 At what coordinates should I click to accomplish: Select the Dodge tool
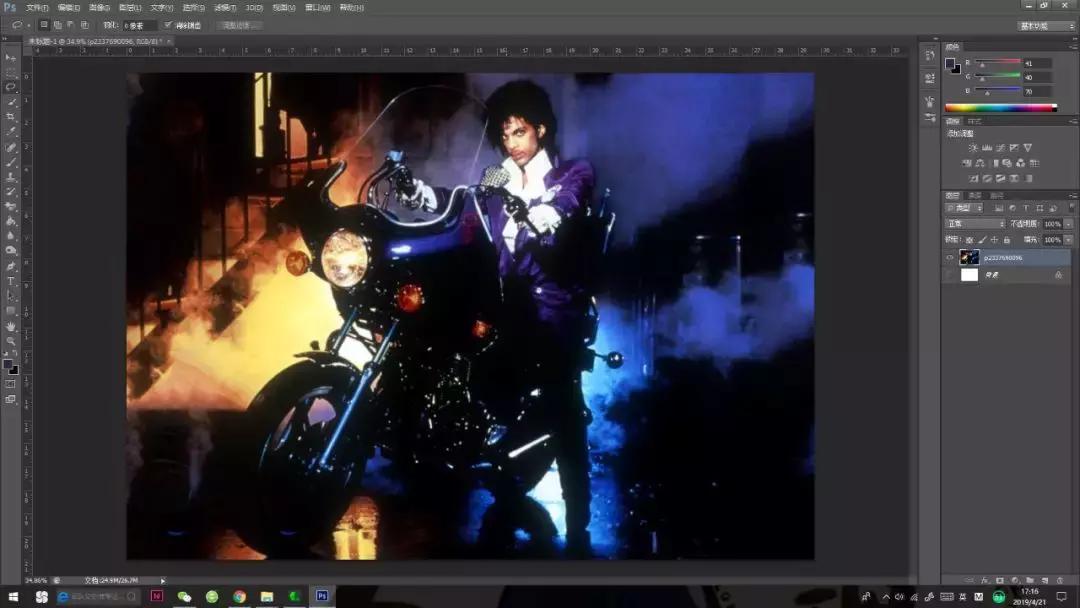point(10,251)
